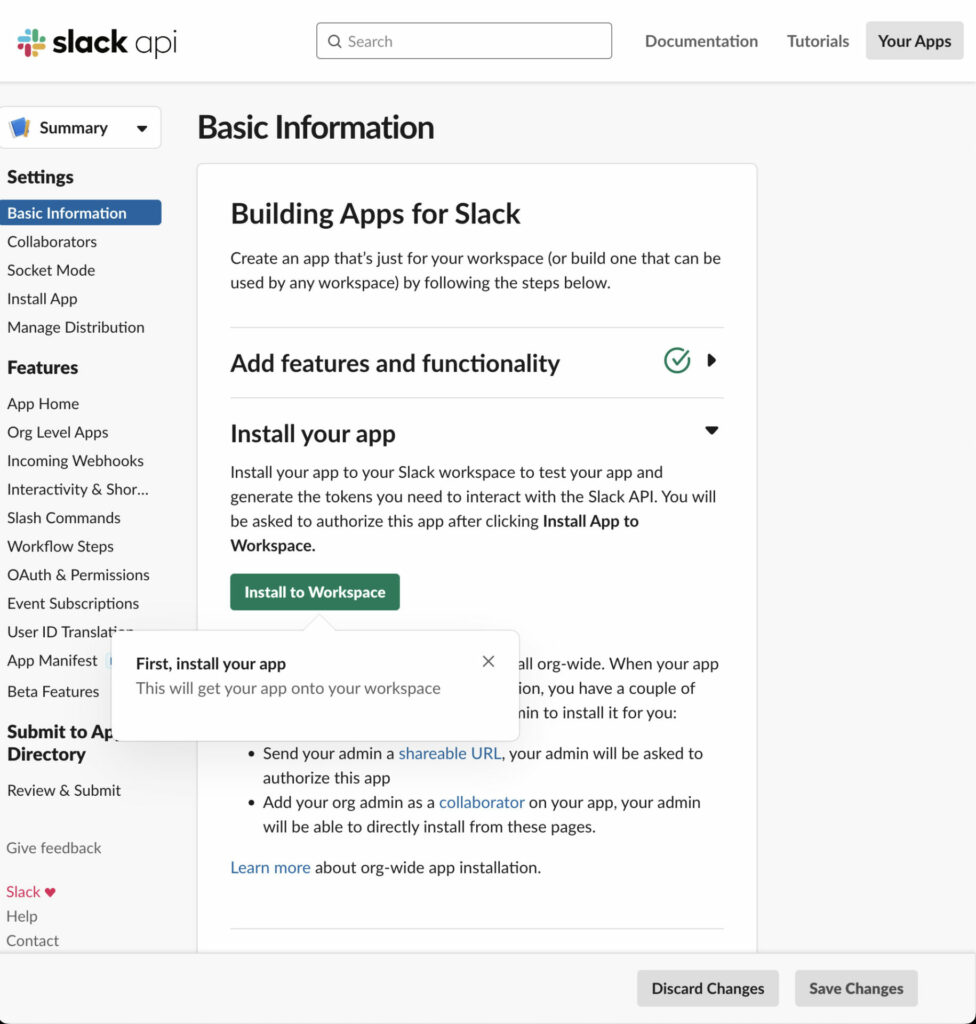Click the Building Apps for Slack heading

pyautogui.click(x=376, y=214)
